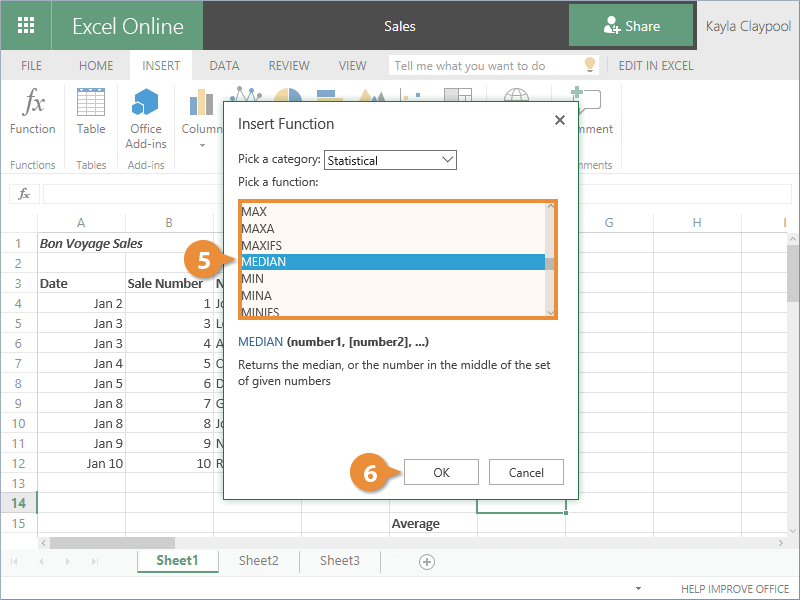Open EDIT IN EXCEL link
Screen dimensions: 800x600
pyautogui.click(x=655, y=66)
